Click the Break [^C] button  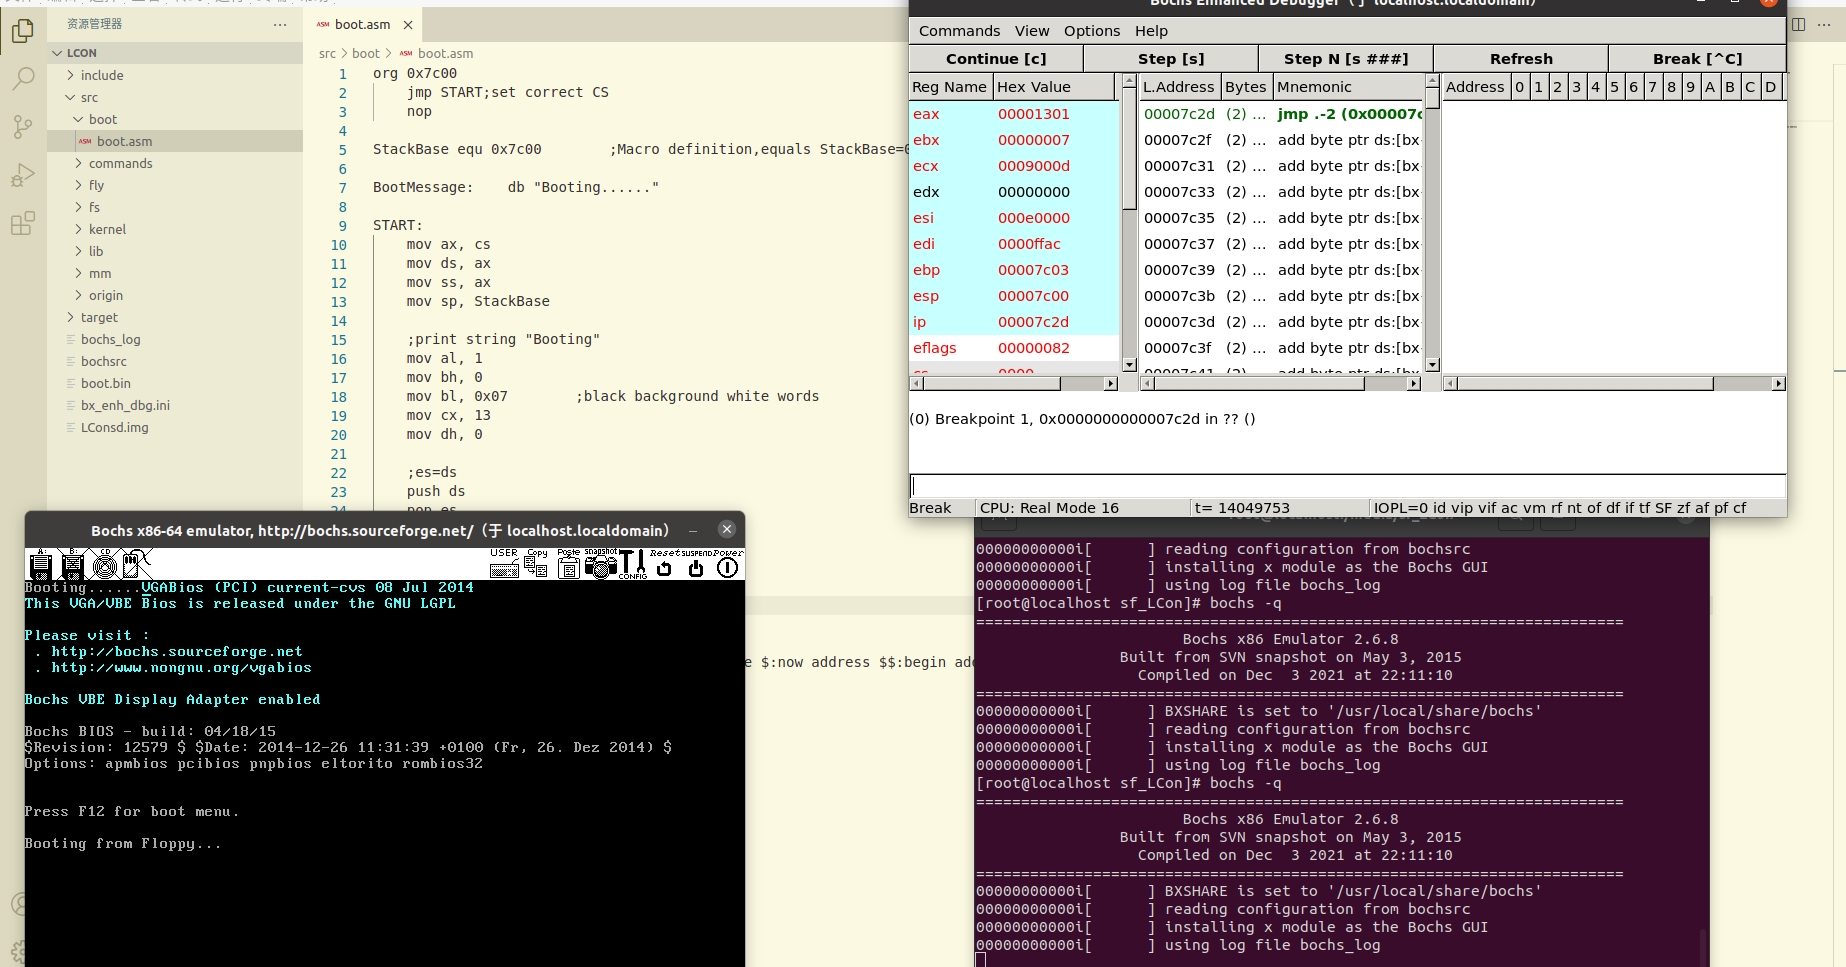coord(1697,59)
